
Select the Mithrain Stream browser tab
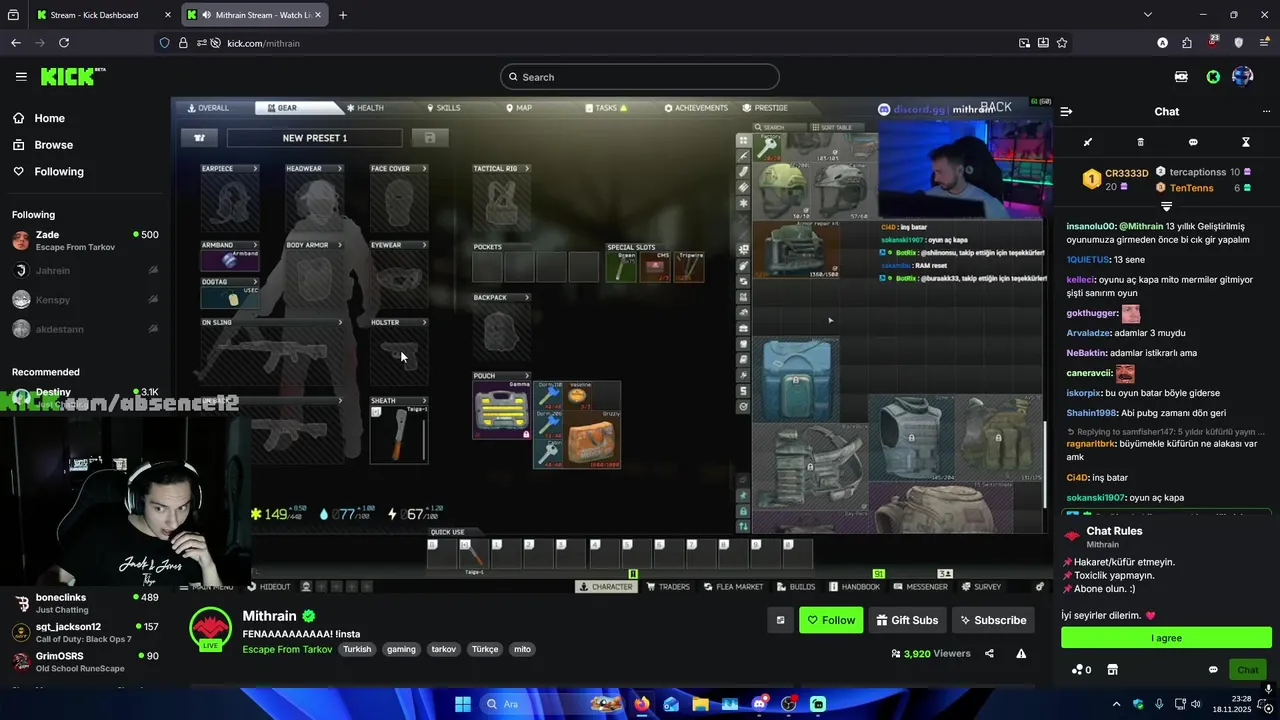click(256, 15)
